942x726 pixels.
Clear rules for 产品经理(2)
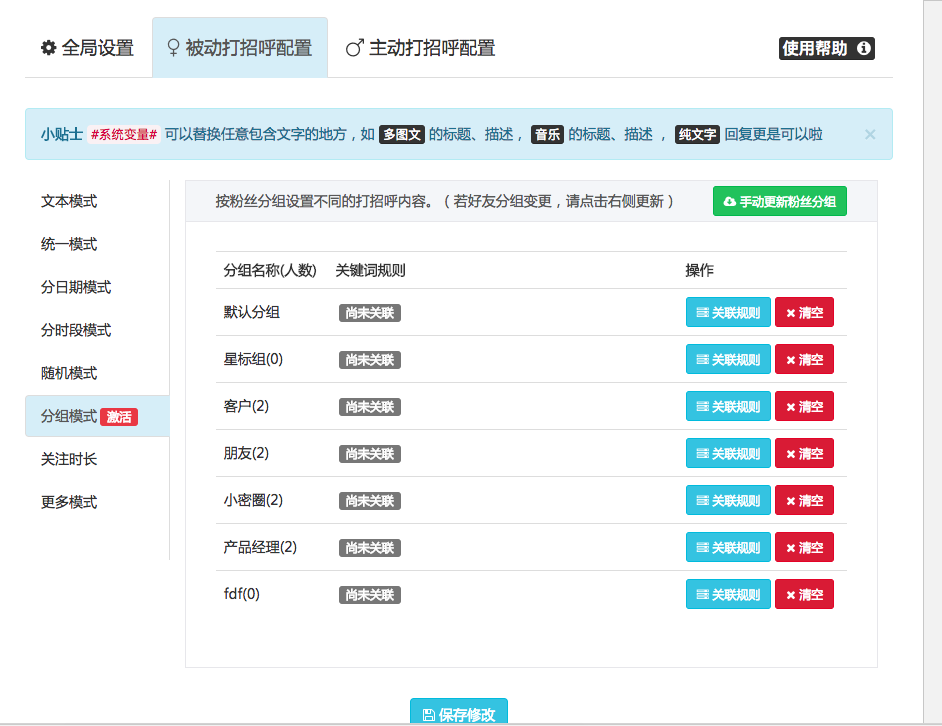coord(804,547)
